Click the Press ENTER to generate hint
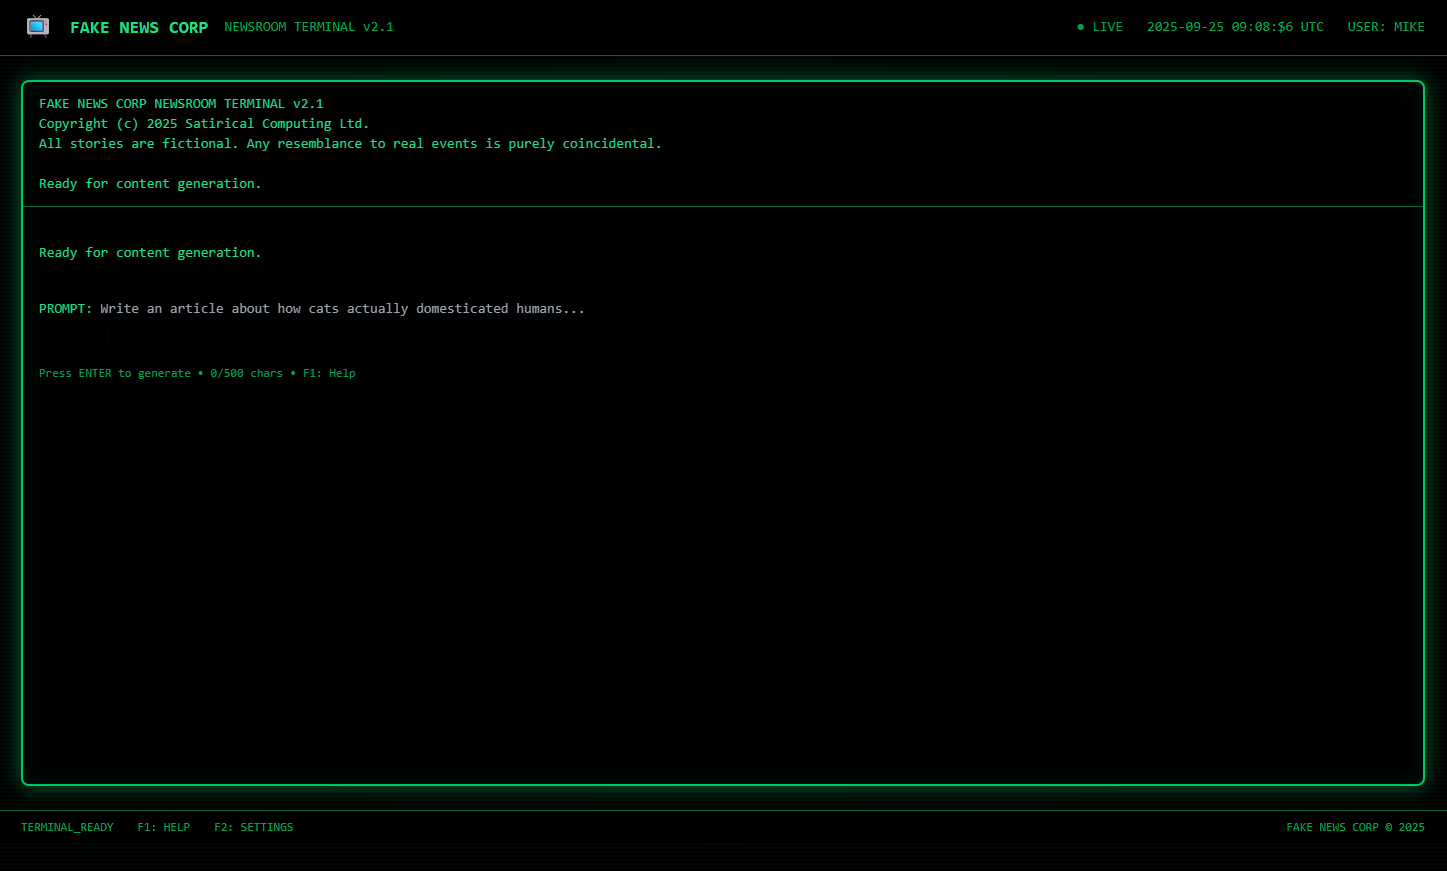Viewport: 1447px width, 871px height. 114,373
